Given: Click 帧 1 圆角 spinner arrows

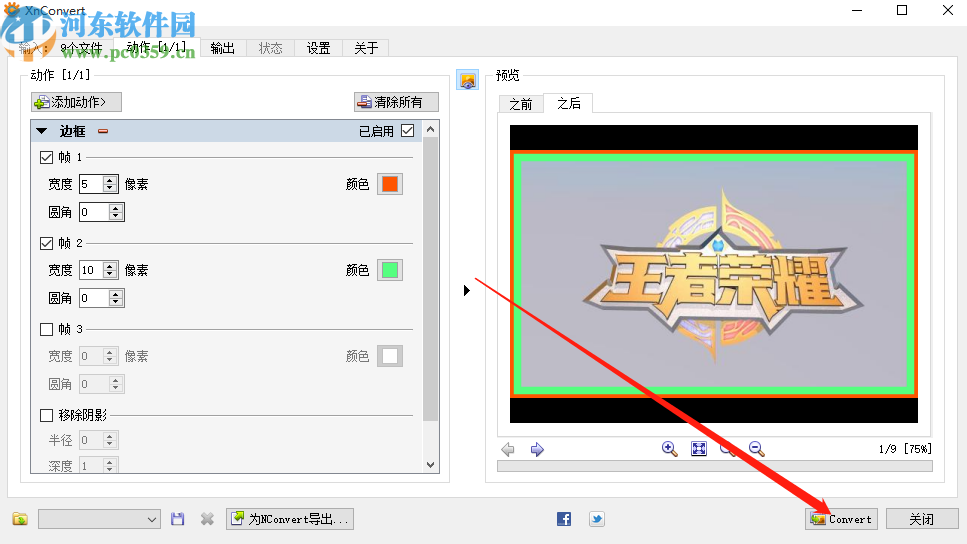Looking at the screenshot, I should point(115,212).
